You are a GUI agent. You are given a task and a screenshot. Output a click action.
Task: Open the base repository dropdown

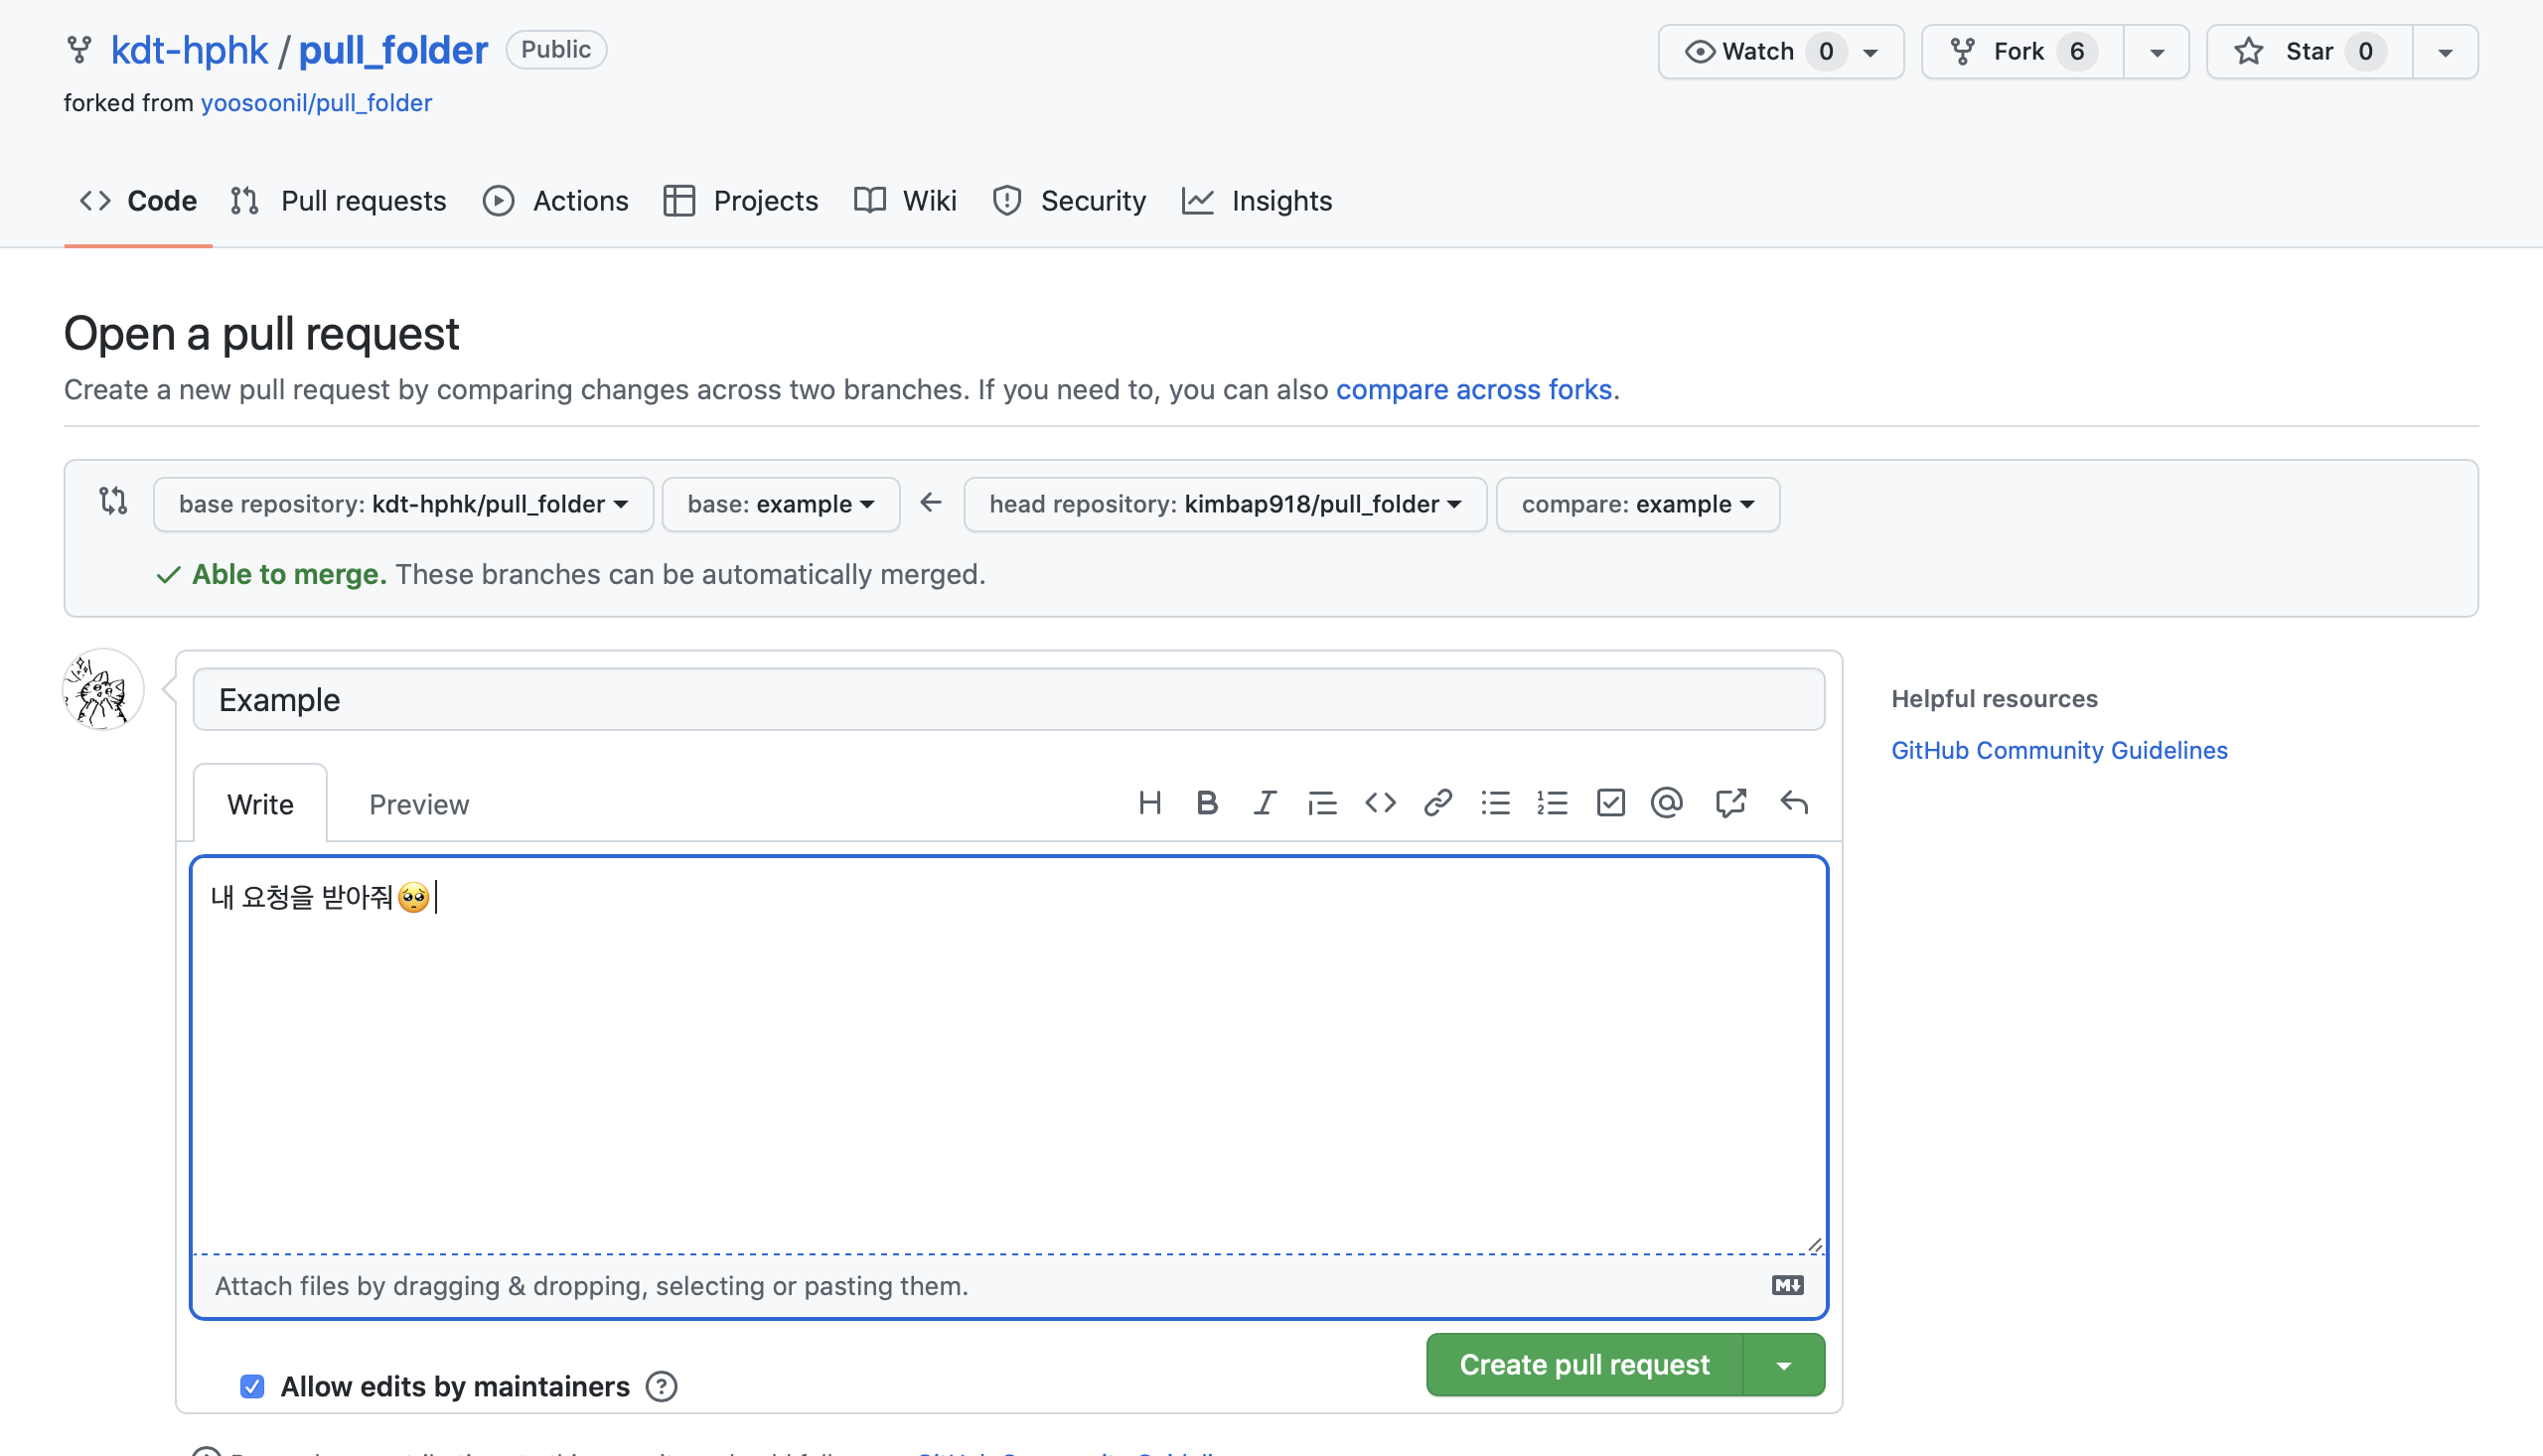pyautogui.click(x=403, y=504)
